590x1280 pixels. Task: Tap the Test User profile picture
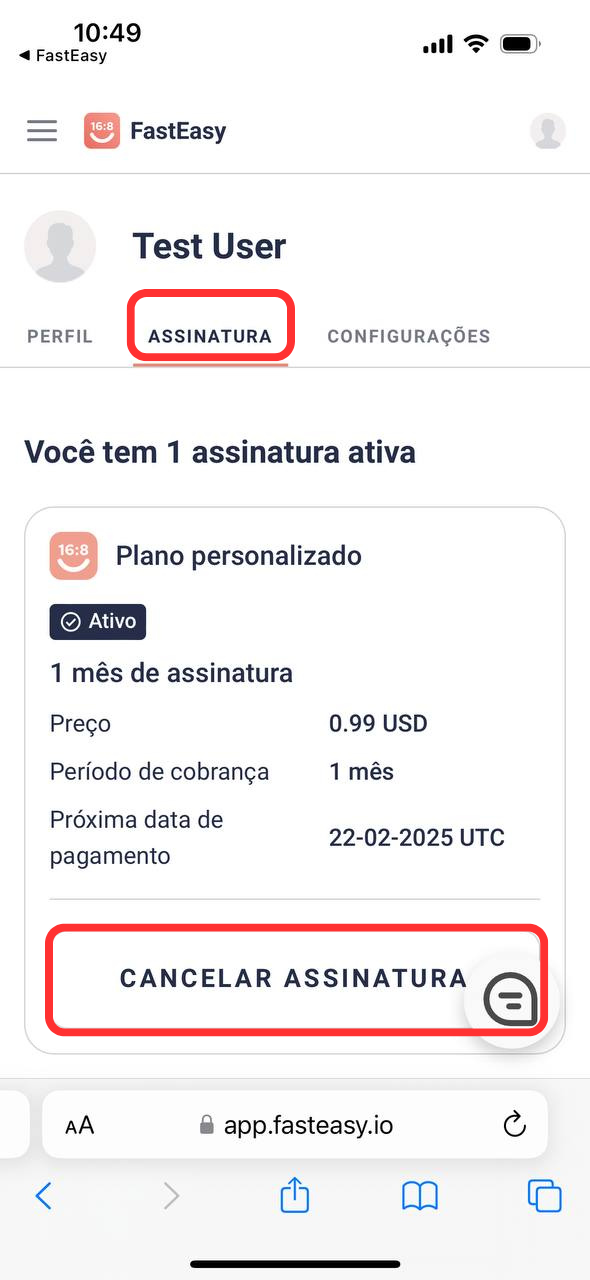pos(60,246)
